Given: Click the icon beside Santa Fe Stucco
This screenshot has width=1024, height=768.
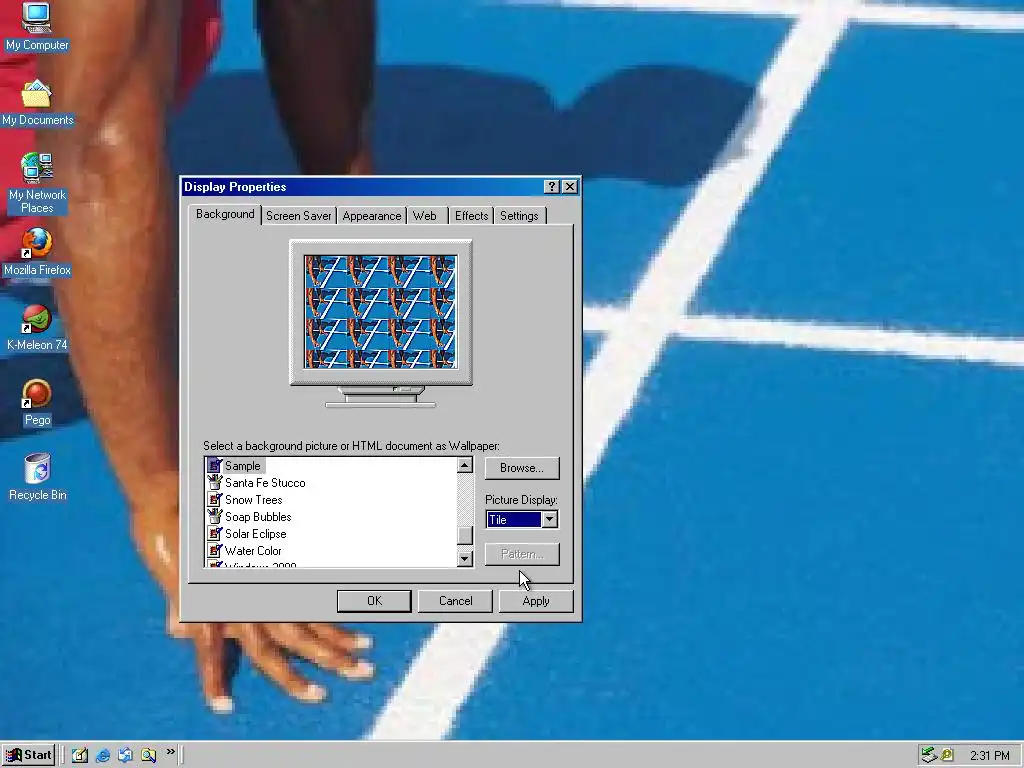Looking at the screenshot, I should pos(214,482).
